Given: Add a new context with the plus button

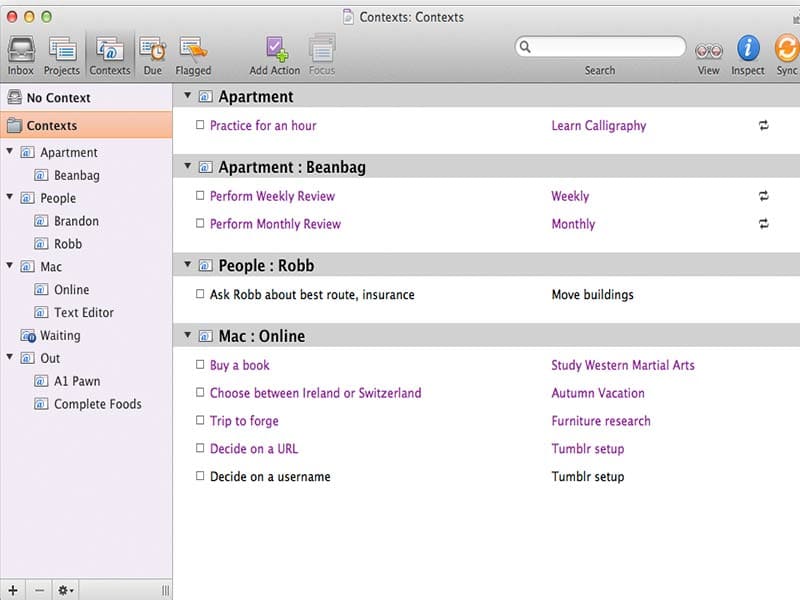Looking at the screenshot, I should [12, 590].
